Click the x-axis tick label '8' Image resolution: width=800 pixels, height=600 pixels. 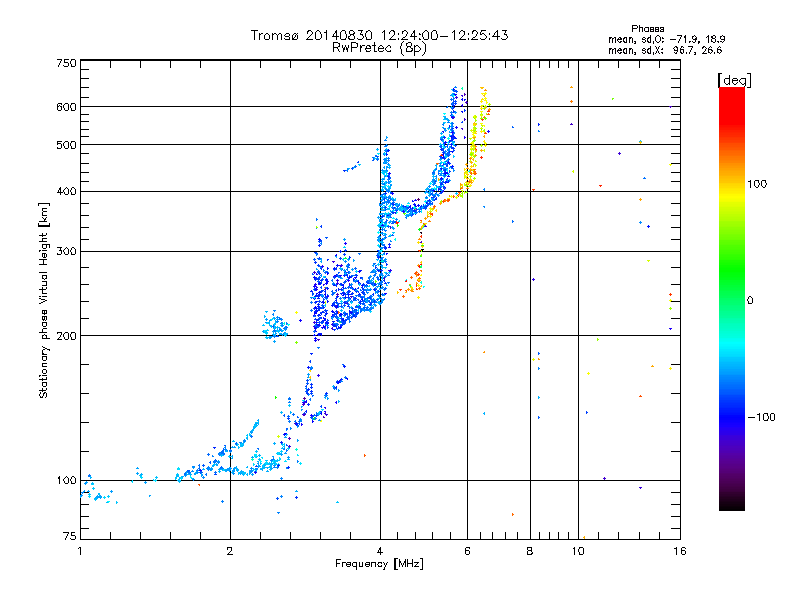tap(530, 551)
